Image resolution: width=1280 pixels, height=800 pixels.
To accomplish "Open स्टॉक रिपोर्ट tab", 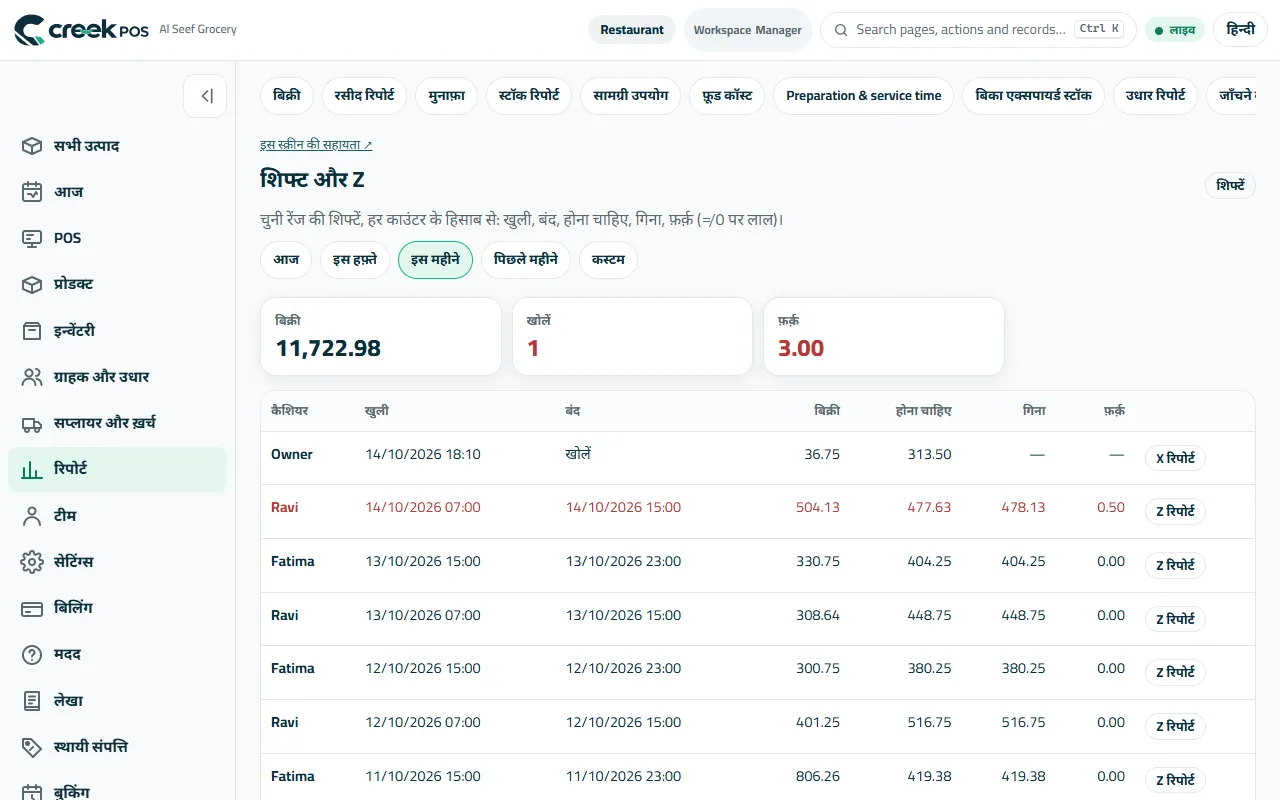I will (529, 96).
